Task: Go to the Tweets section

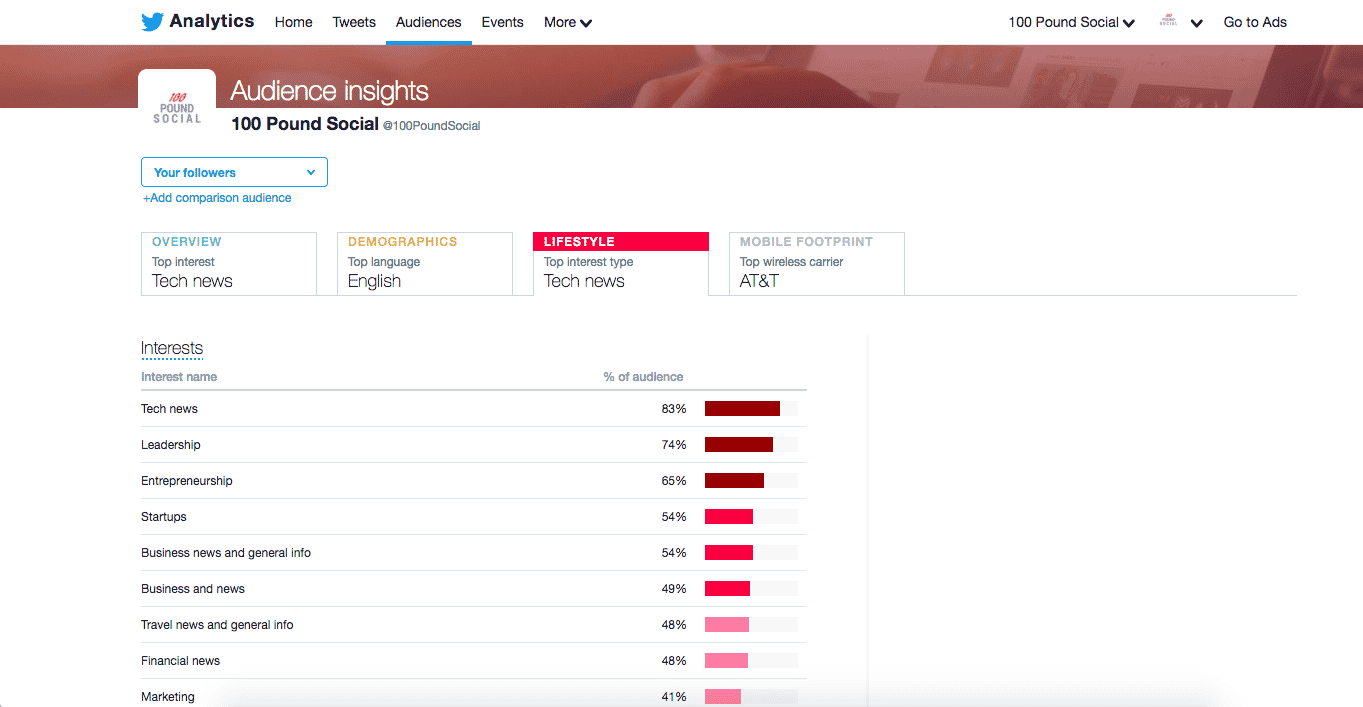Action: click(x=354, y=22)
